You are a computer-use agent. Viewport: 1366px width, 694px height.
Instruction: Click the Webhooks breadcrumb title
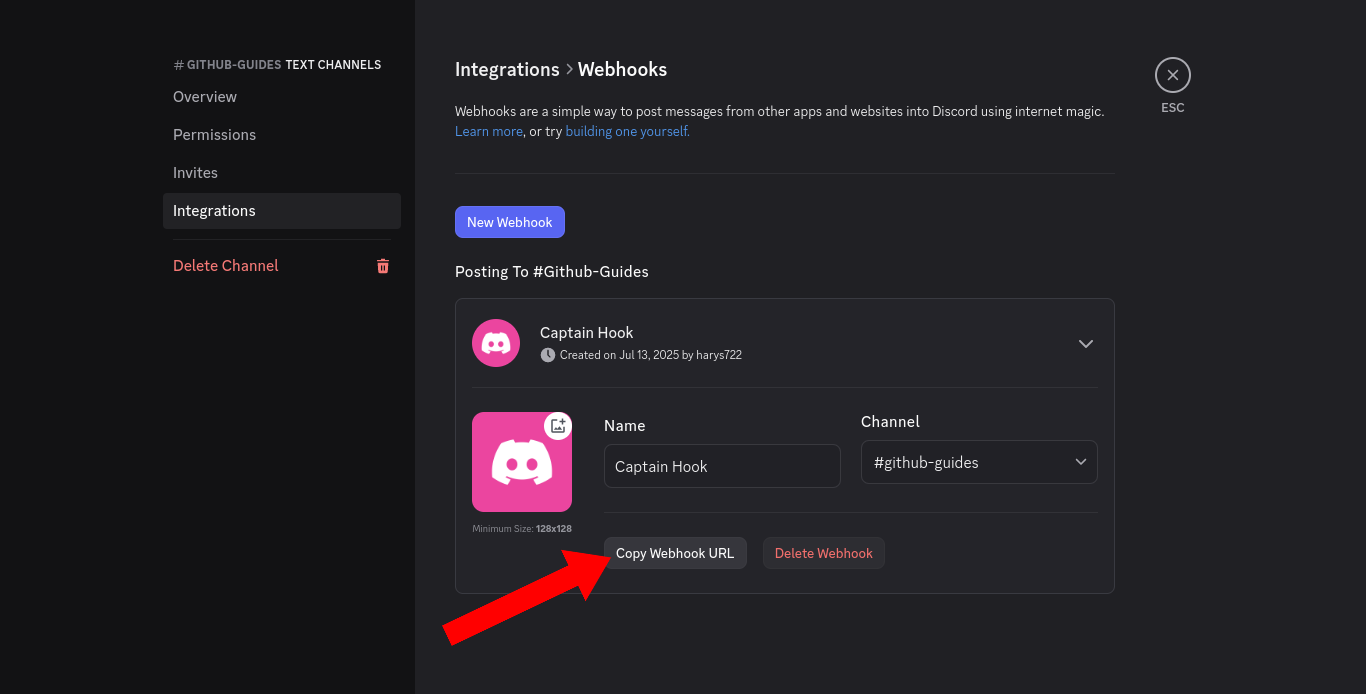point(622,69)
